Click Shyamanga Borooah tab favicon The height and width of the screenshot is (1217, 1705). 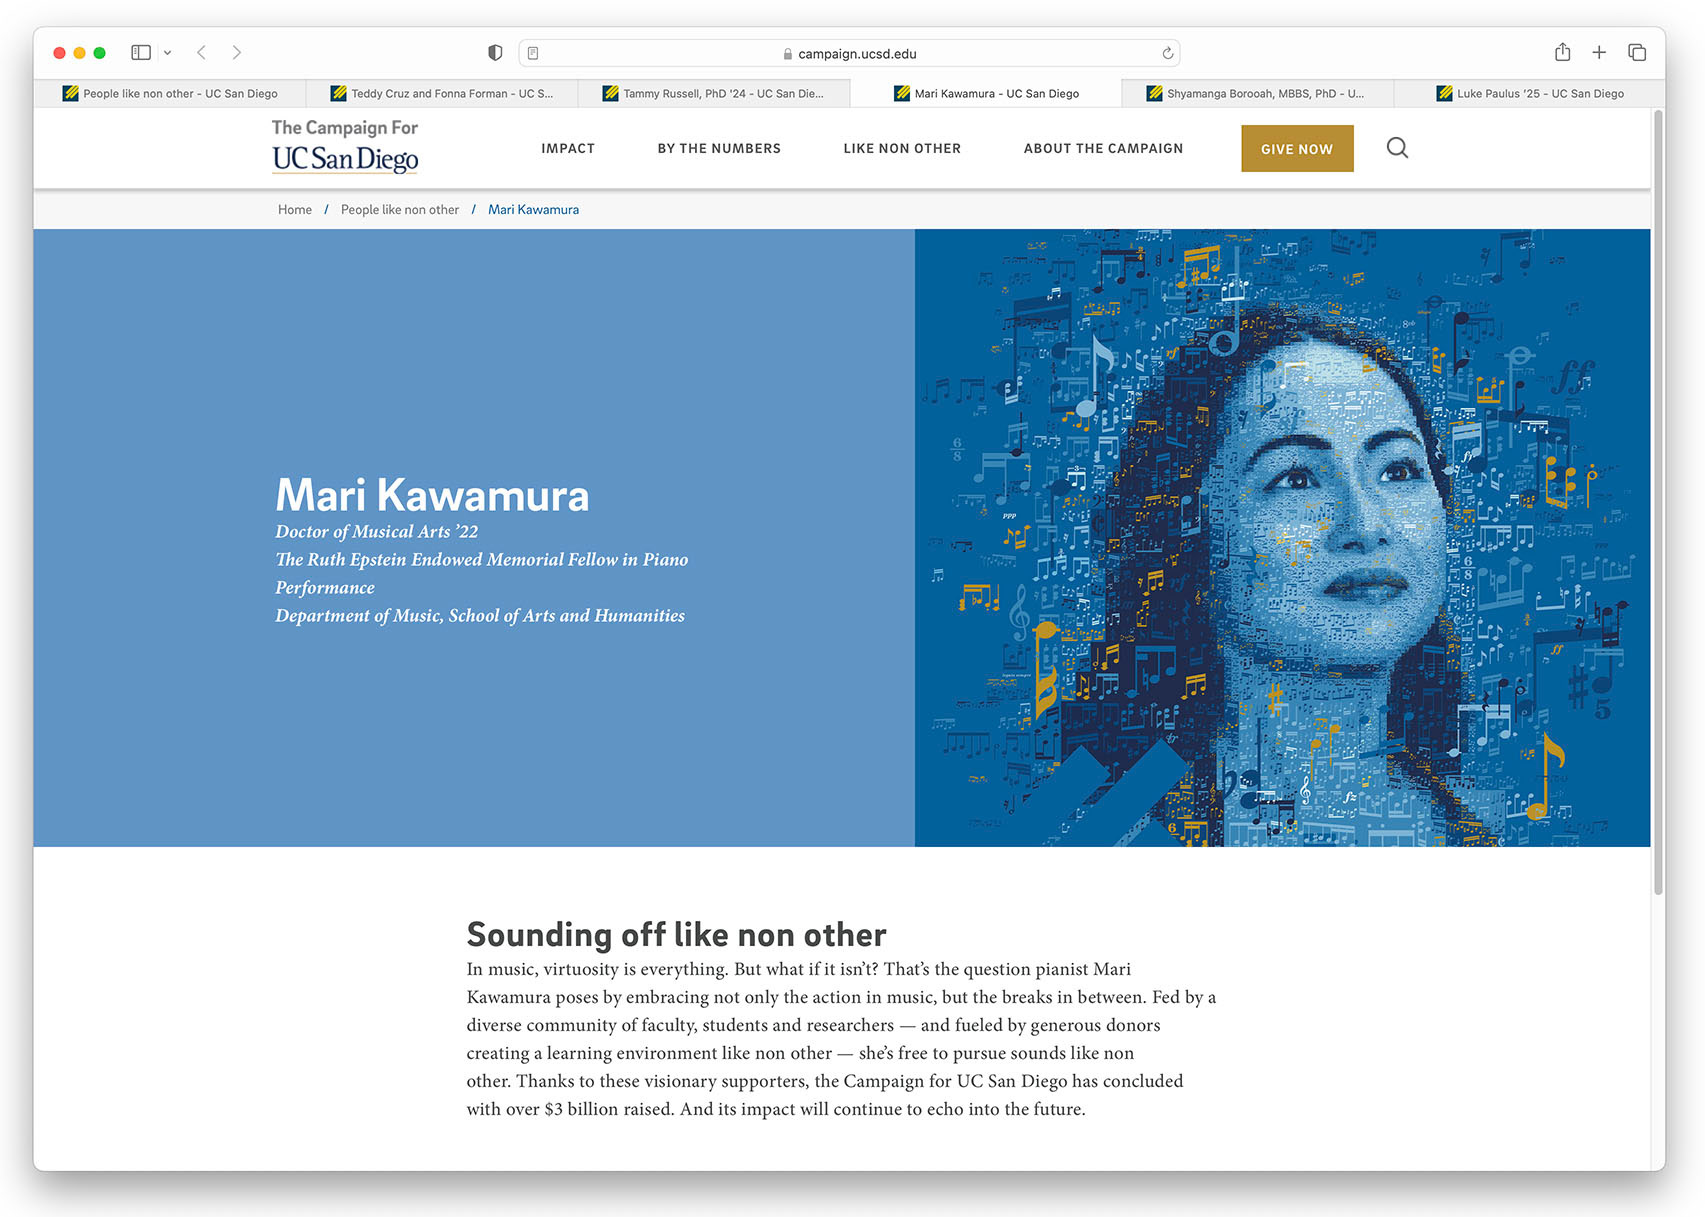1154,93
